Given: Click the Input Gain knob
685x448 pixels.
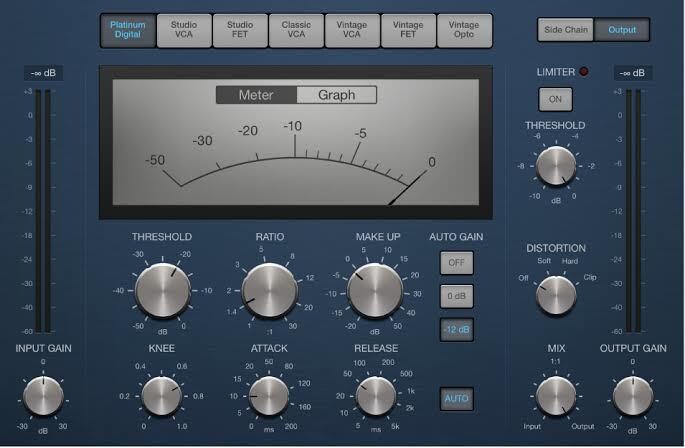Looking at the screenshot, I should click(43, 396).
